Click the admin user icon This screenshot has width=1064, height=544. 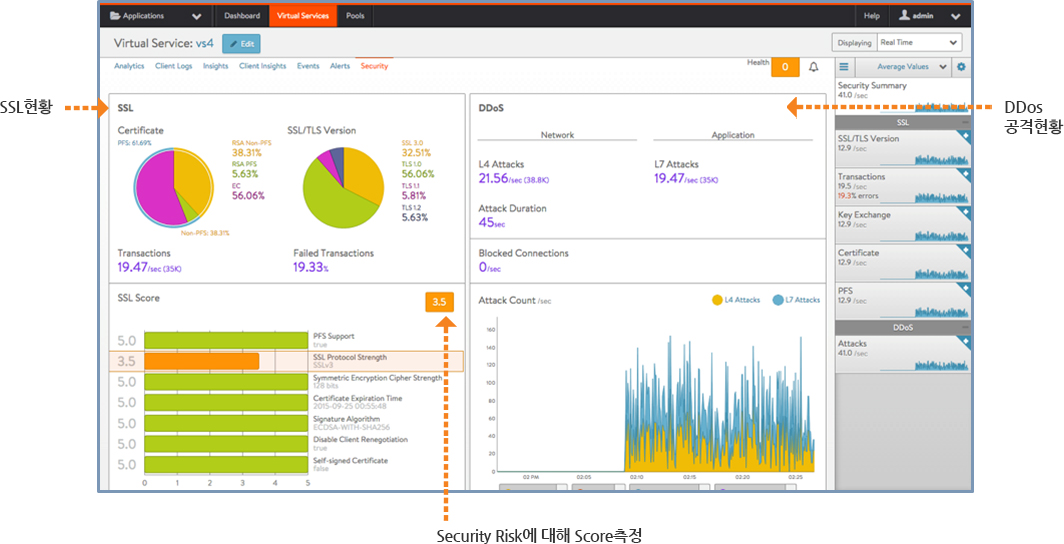pyautogui.click(x=904, y=15)
